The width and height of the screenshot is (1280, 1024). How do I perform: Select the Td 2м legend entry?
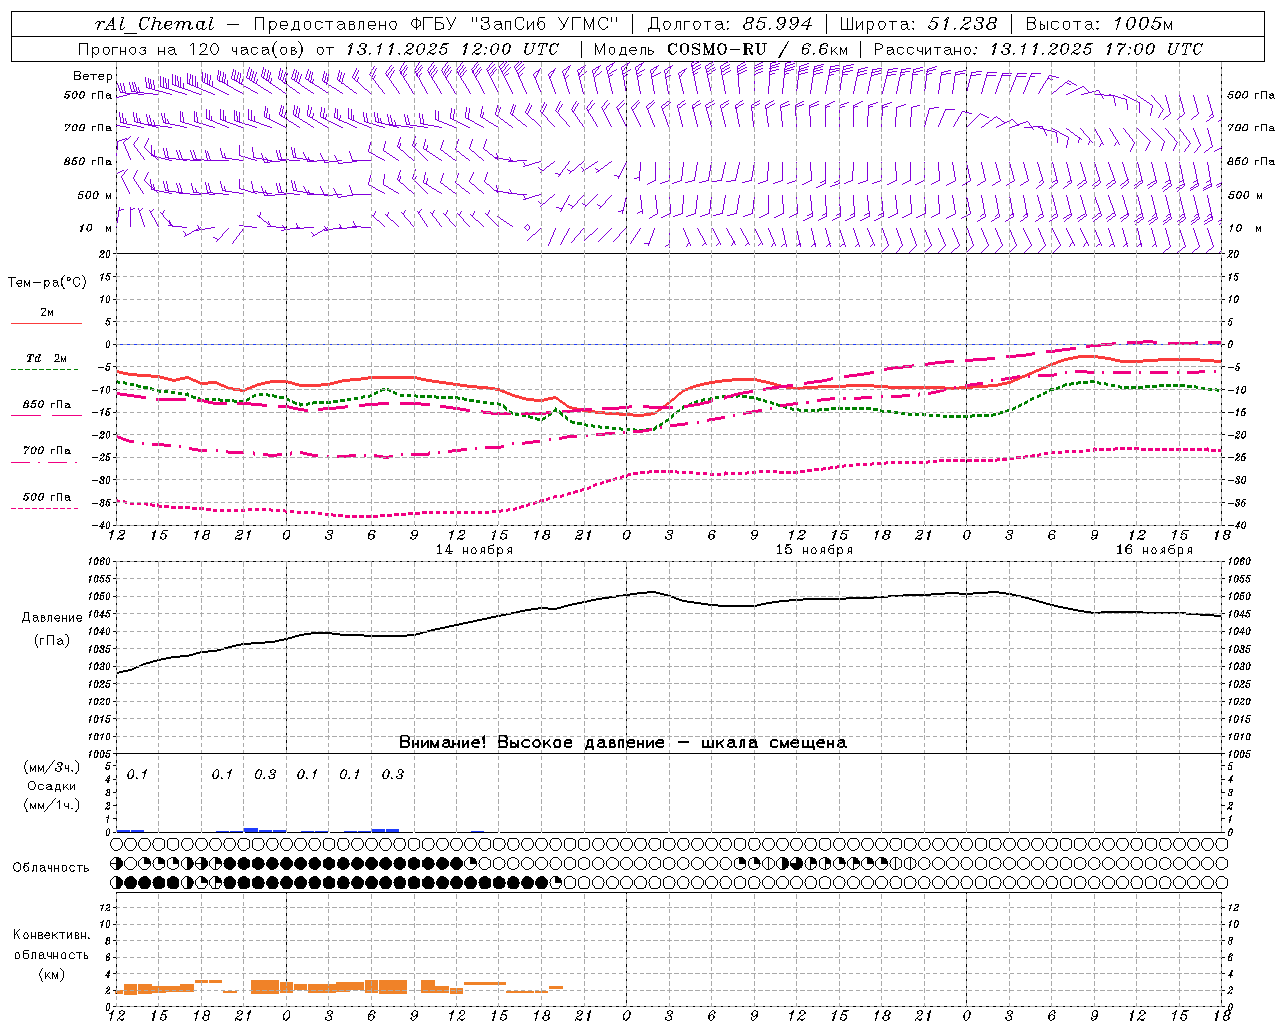47,358
